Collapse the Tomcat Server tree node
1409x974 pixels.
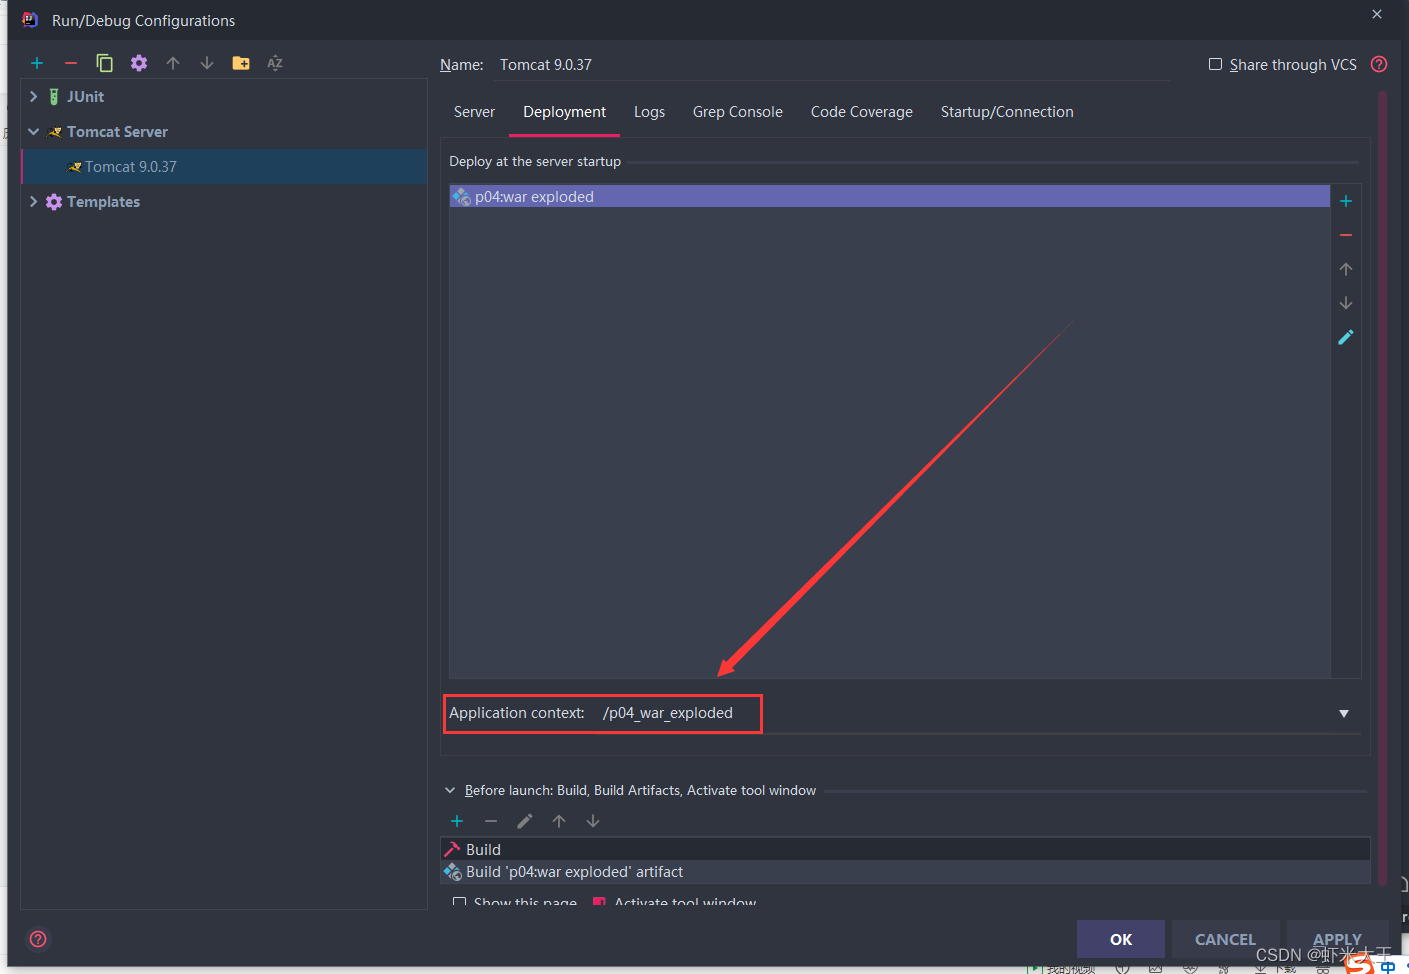coord(34,131)
